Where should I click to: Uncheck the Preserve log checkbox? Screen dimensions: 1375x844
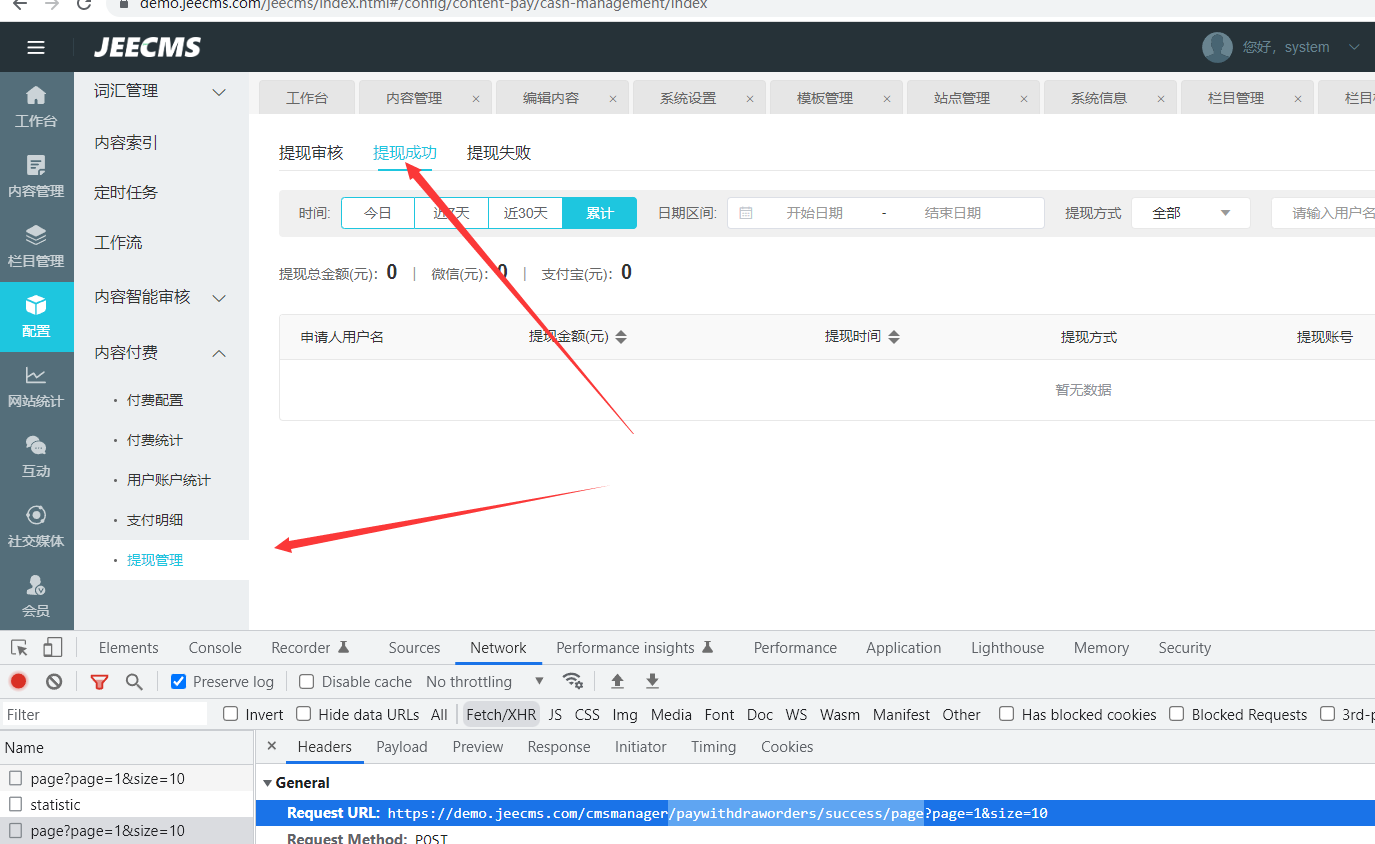(x=179, y=681)
